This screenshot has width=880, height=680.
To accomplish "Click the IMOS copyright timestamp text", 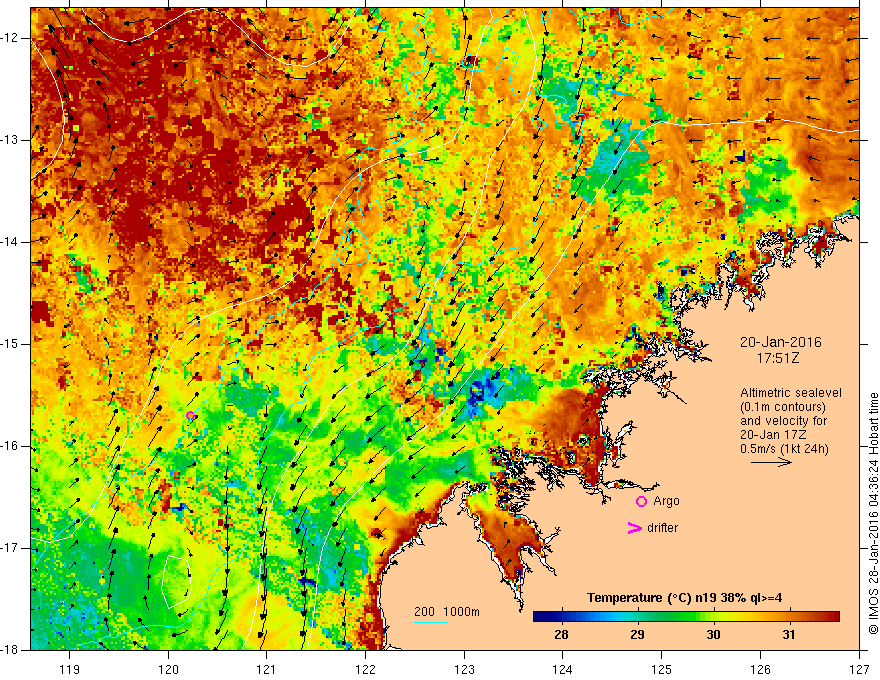I will (x=873, y=513).
